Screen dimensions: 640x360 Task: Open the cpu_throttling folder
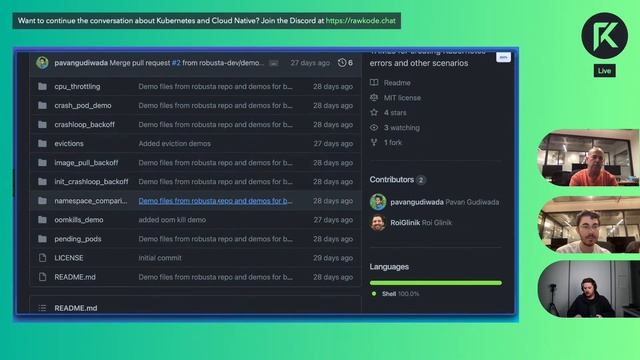coord(77,87)
